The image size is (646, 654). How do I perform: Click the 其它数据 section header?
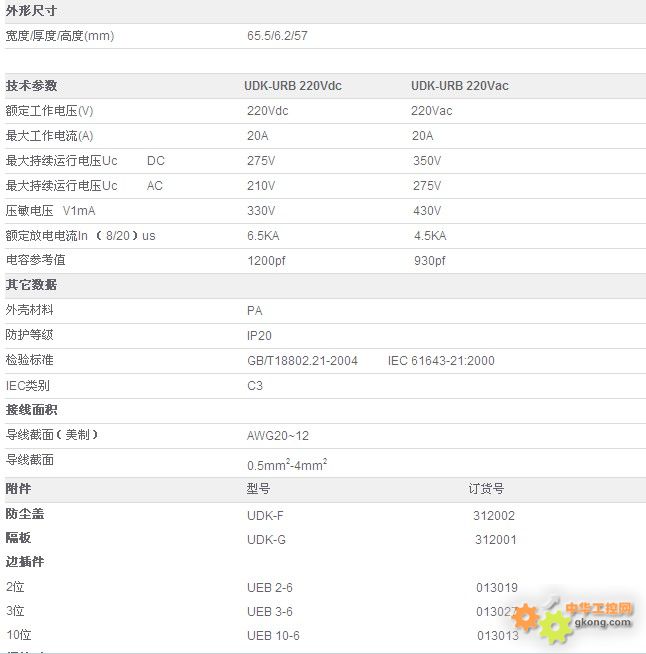31,285
